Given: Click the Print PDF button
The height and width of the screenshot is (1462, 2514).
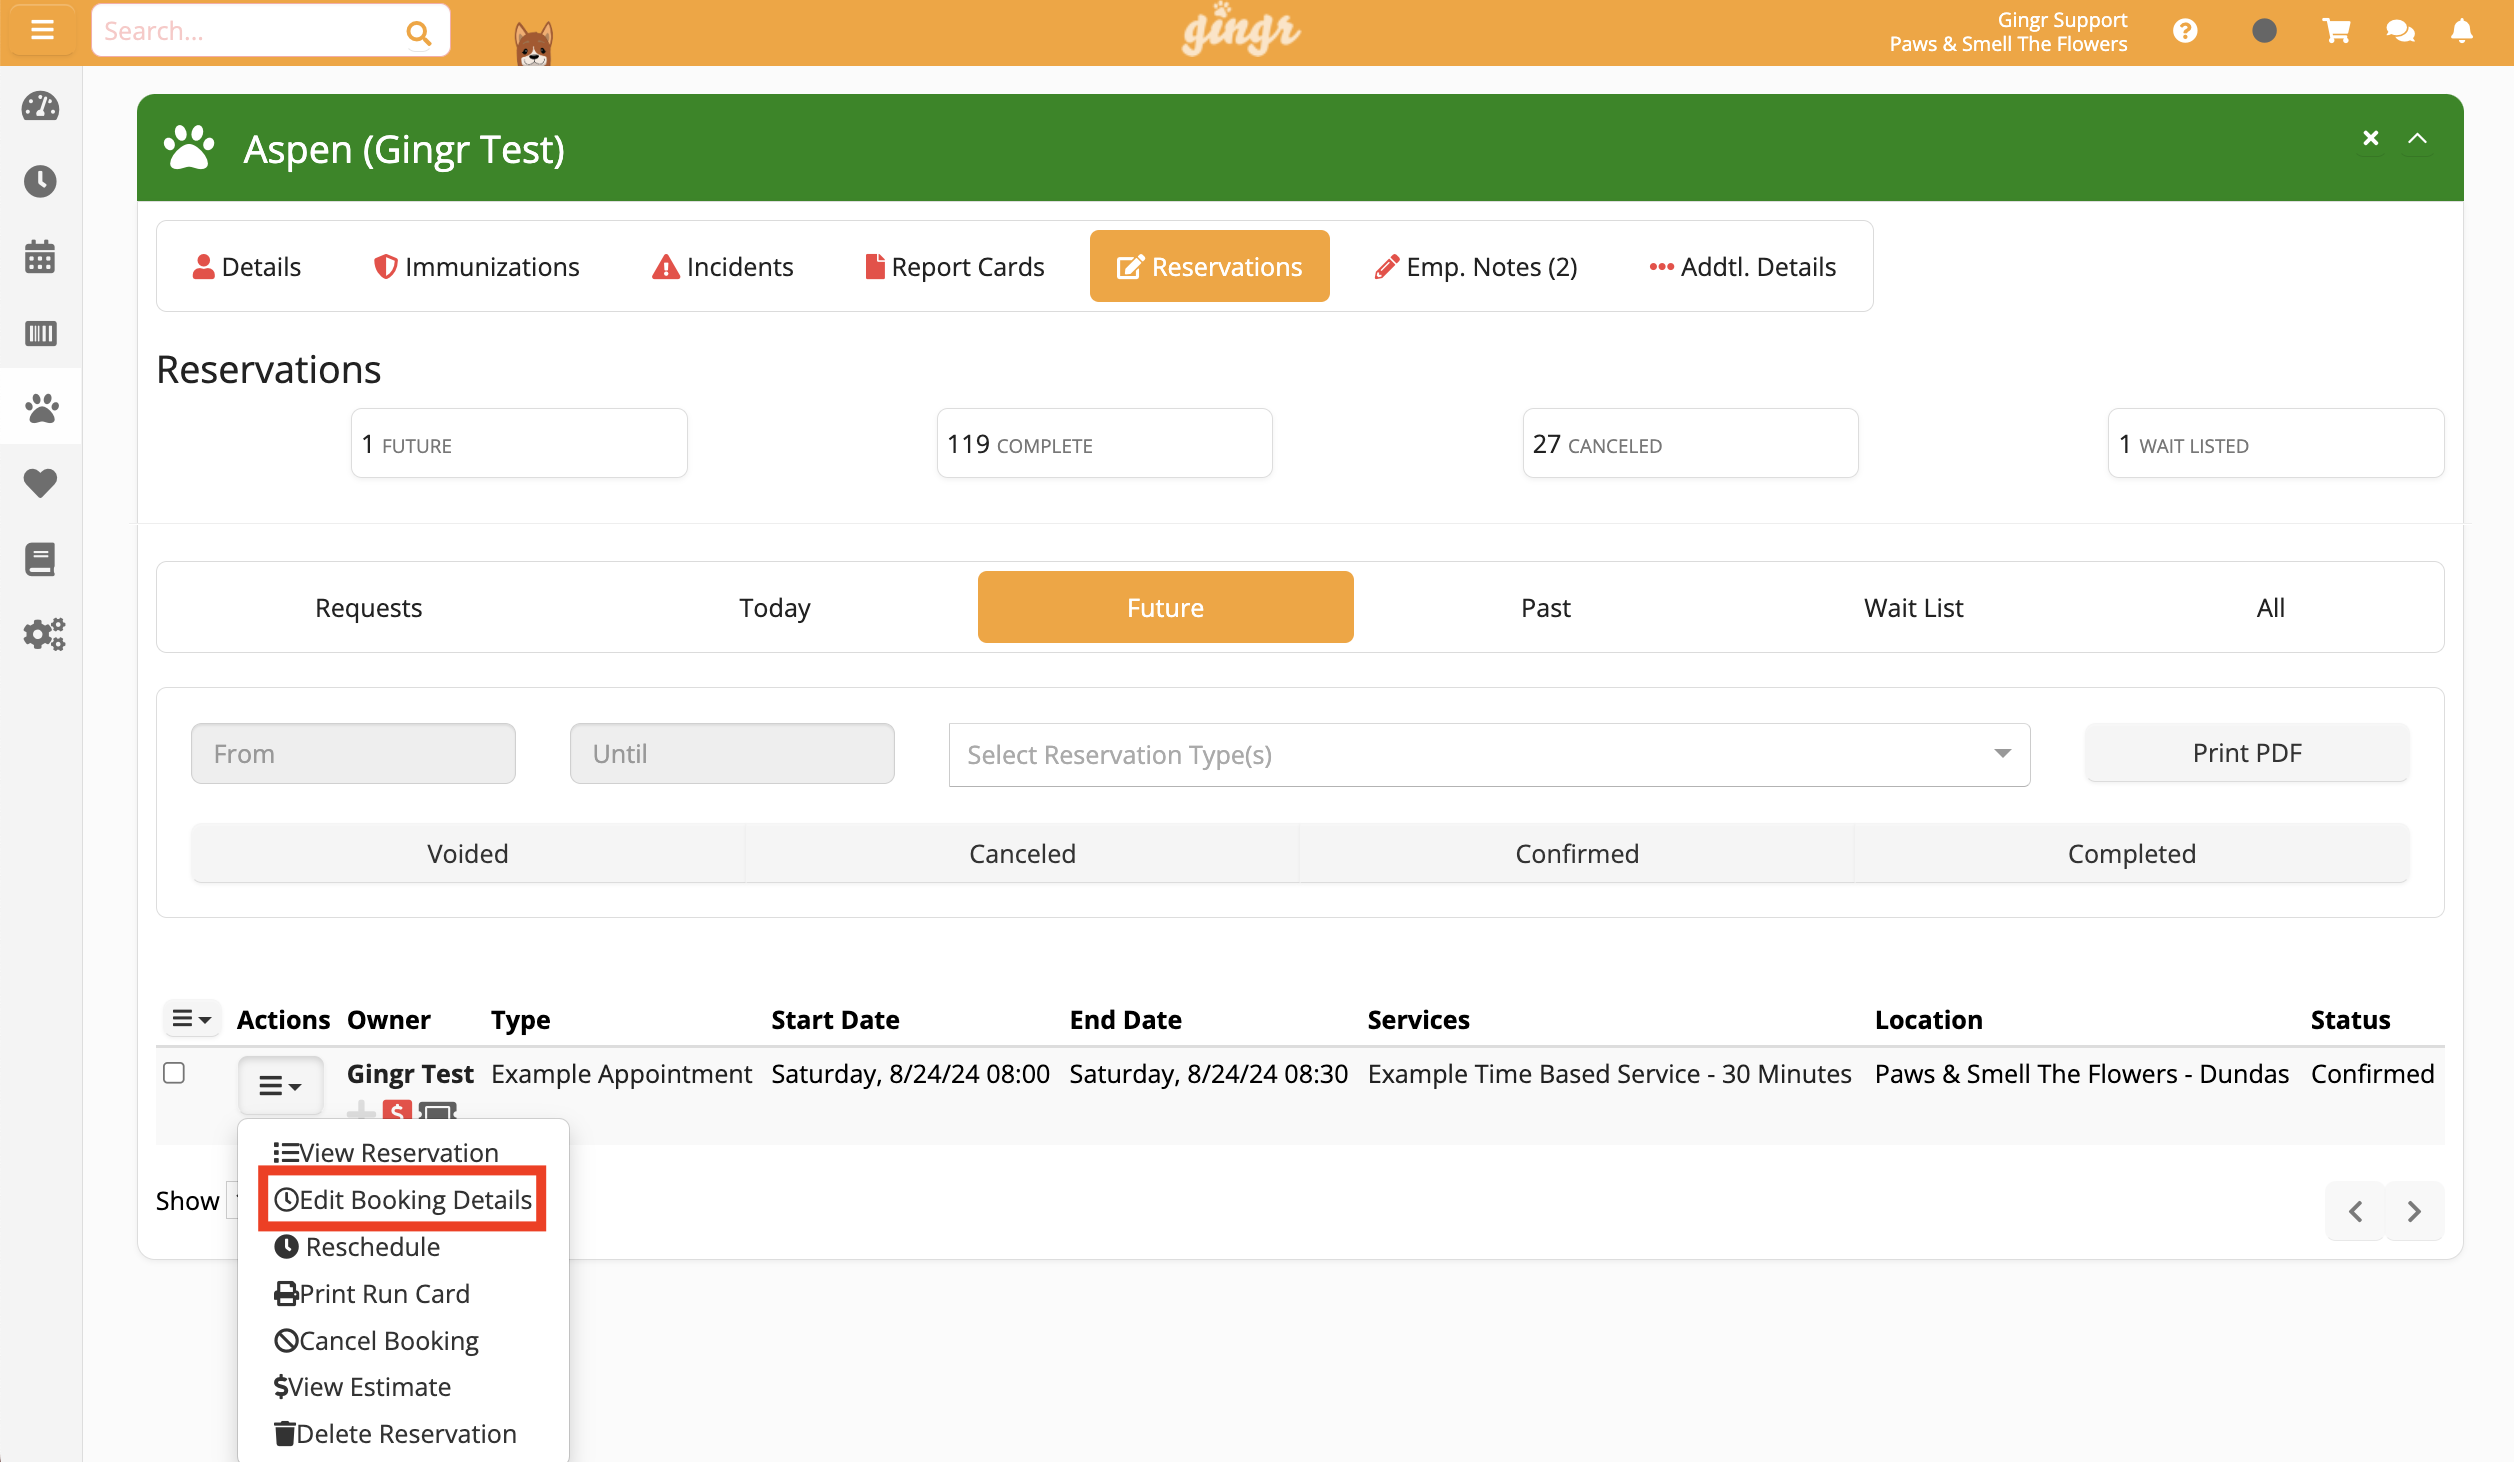Looking at the screenshot, I should pos(2247,753).
